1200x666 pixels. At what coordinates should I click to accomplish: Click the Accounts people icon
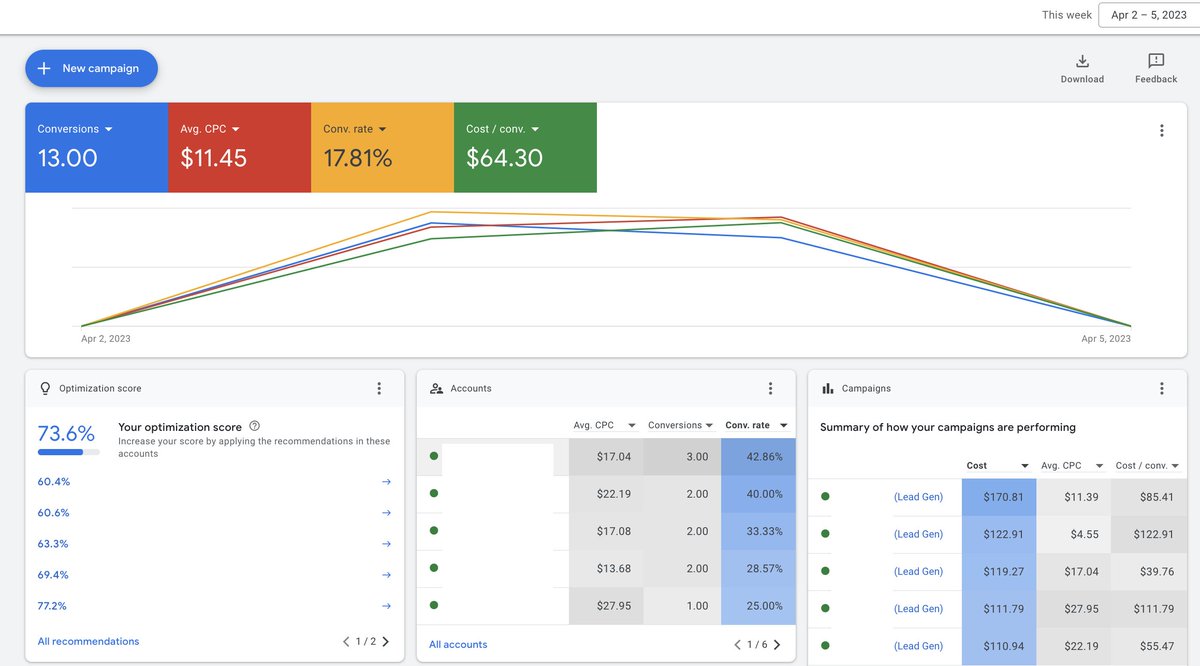point(436,388)
